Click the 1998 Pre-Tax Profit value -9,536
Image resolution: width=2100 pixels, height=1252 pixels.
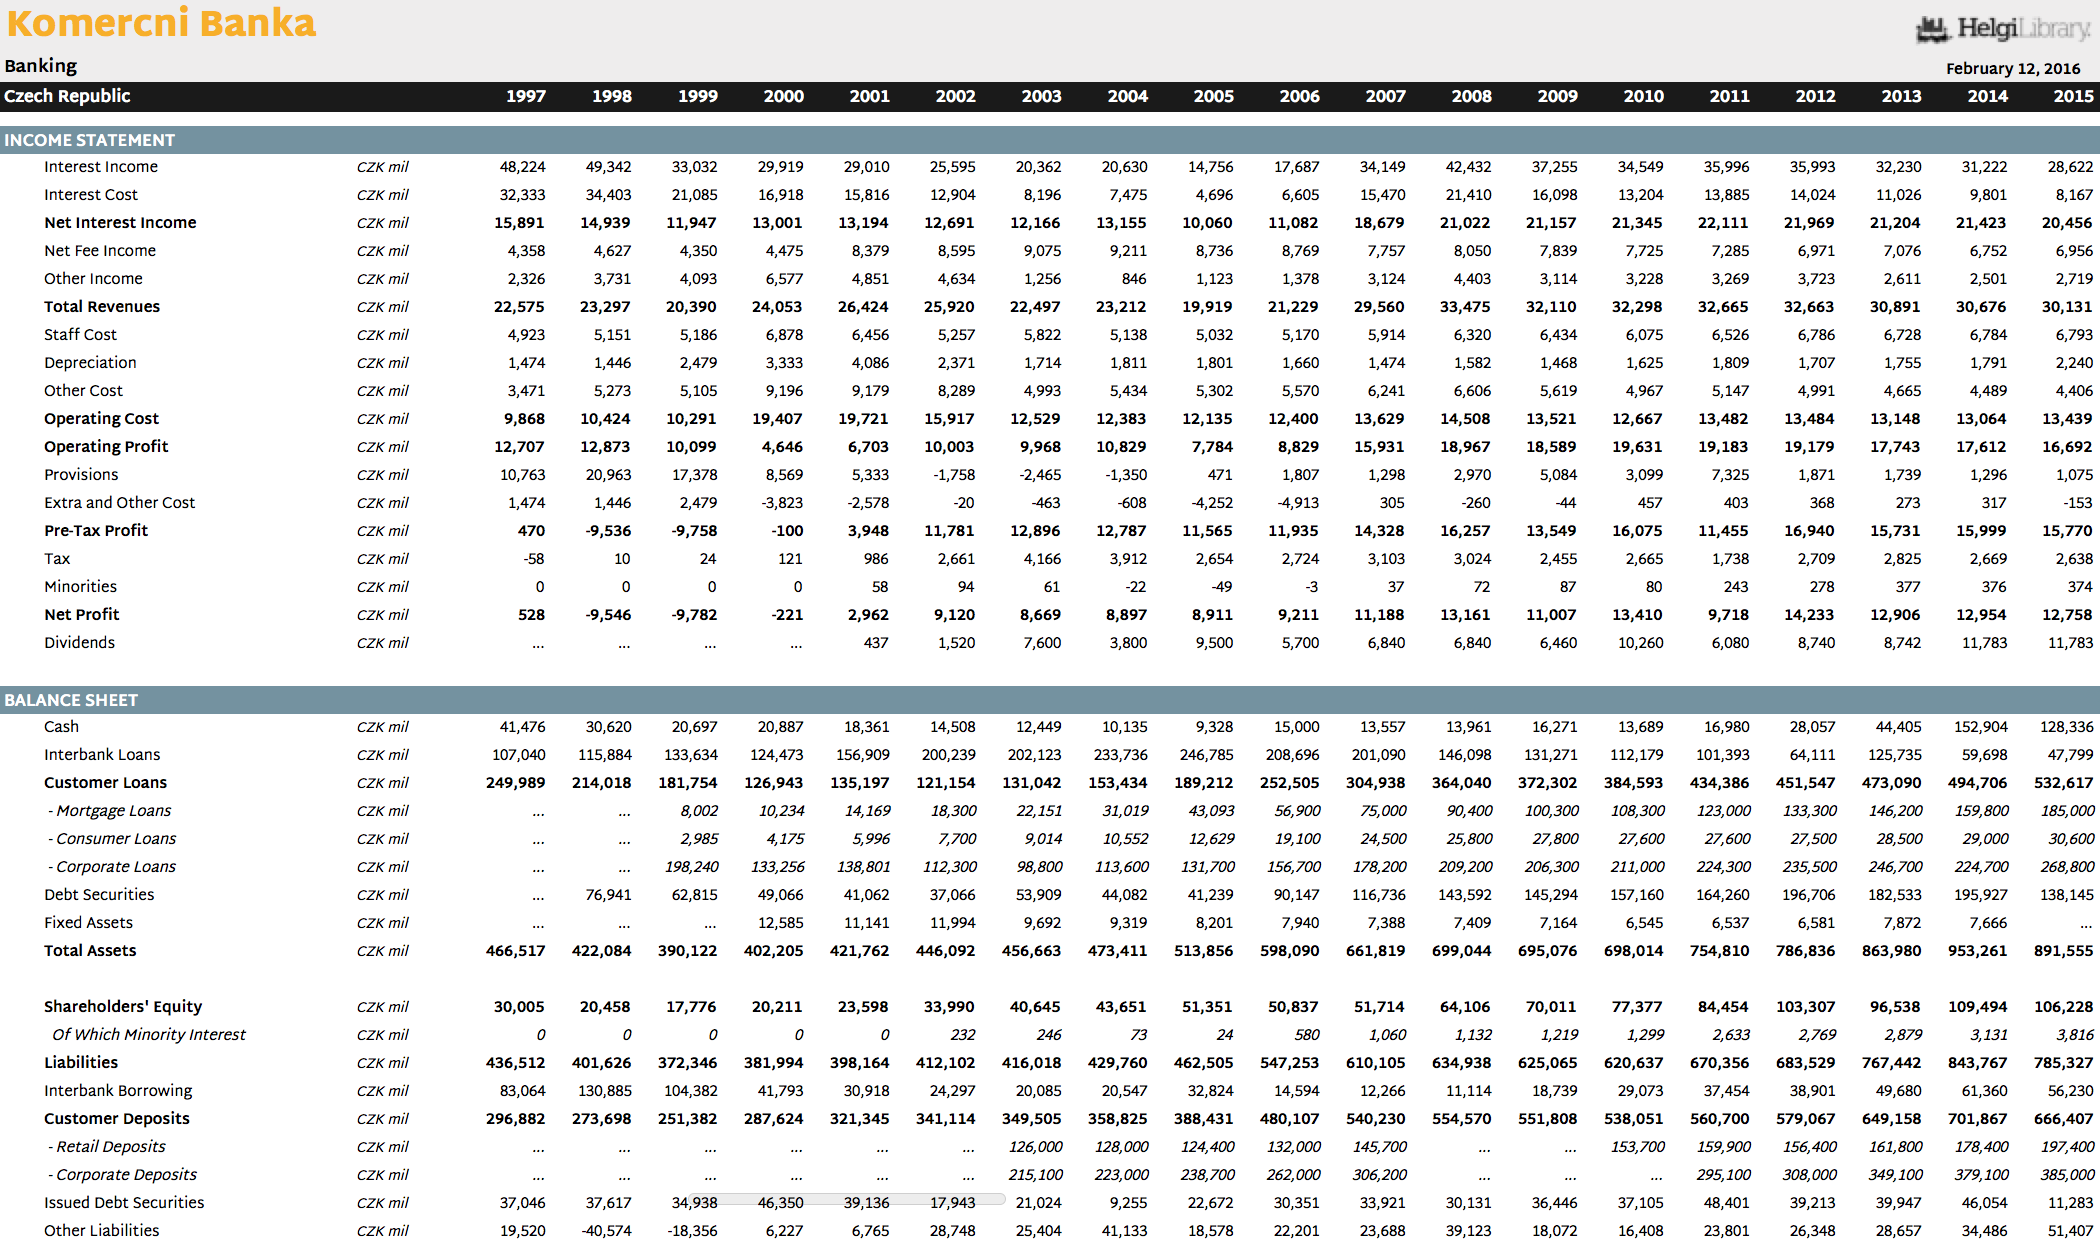point(608,531)
